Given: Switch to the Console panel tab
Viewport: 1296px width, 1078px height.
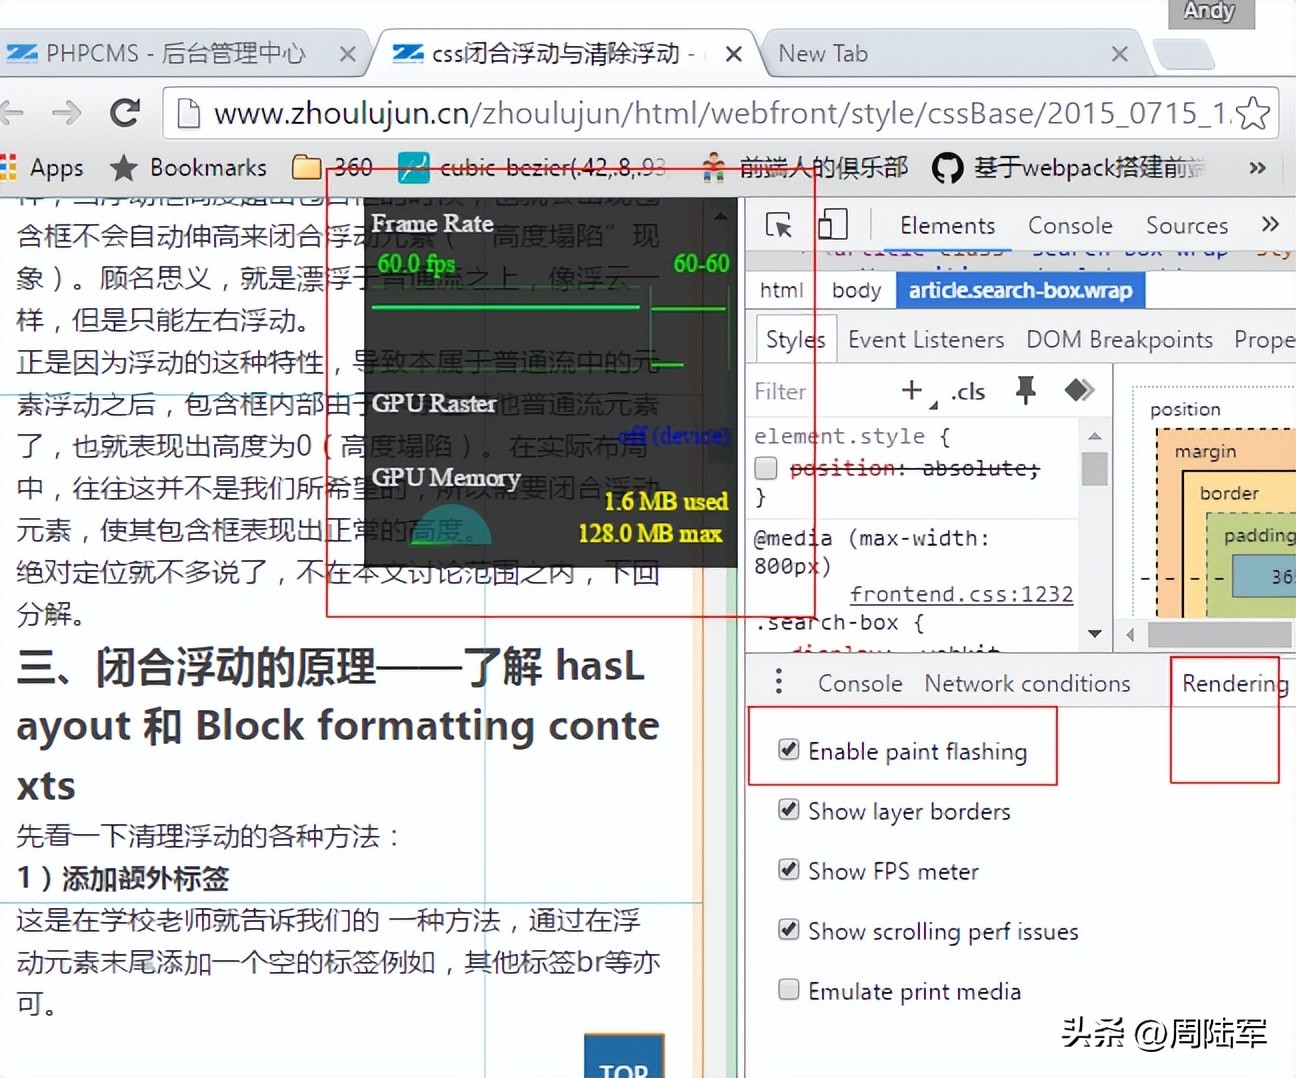Looking at the screenshot, I should point(1069,226).
